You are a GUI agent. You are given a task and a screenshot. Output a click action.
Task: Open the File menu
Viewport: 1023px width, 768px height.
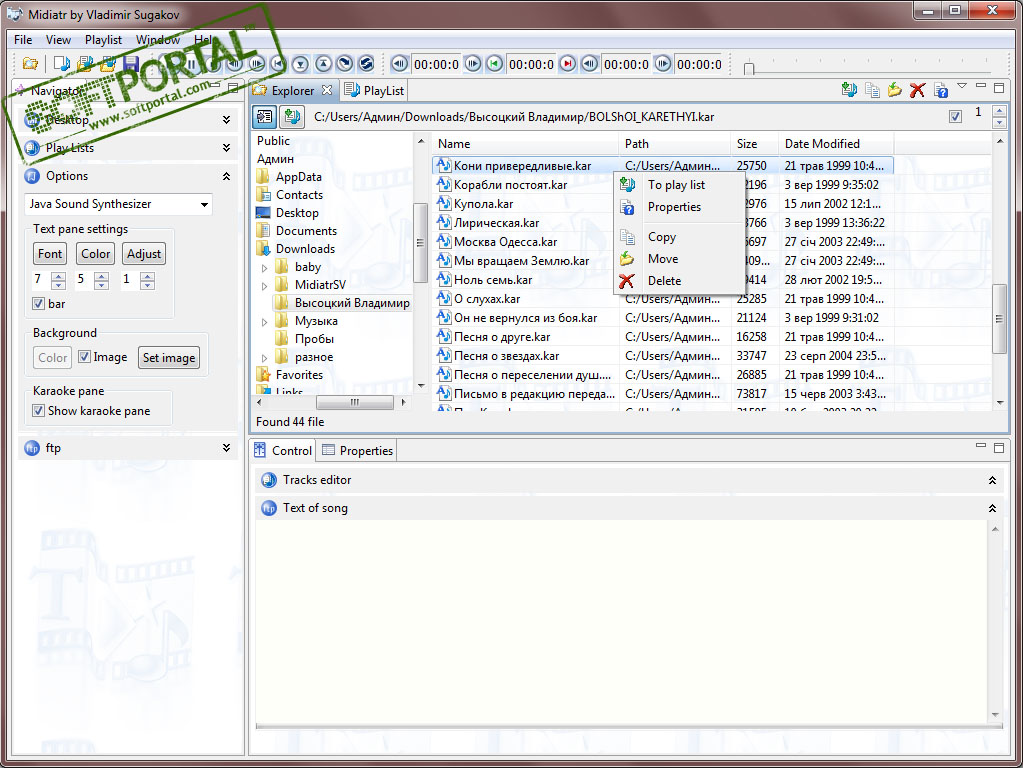[x=23, y=40]
